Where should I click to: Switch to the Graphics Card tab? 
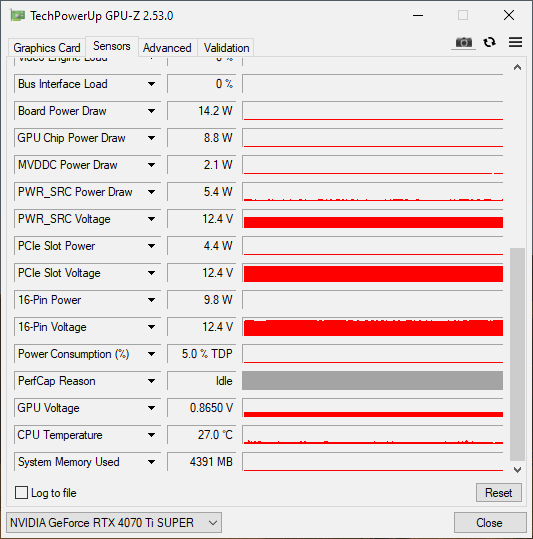tap(47, 48)
